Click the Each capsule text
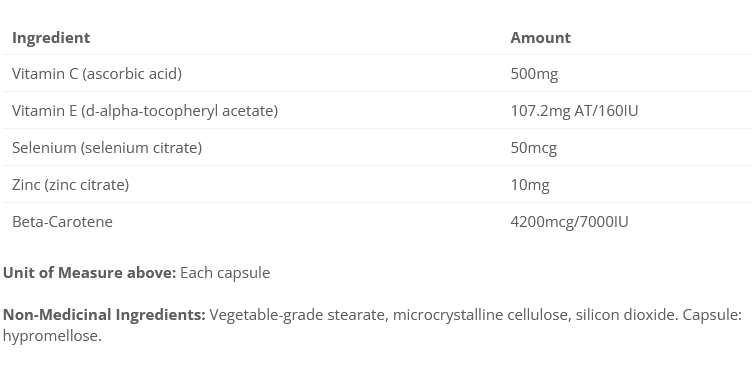Screen dimensions: 752x371 [x=225, y=273]
